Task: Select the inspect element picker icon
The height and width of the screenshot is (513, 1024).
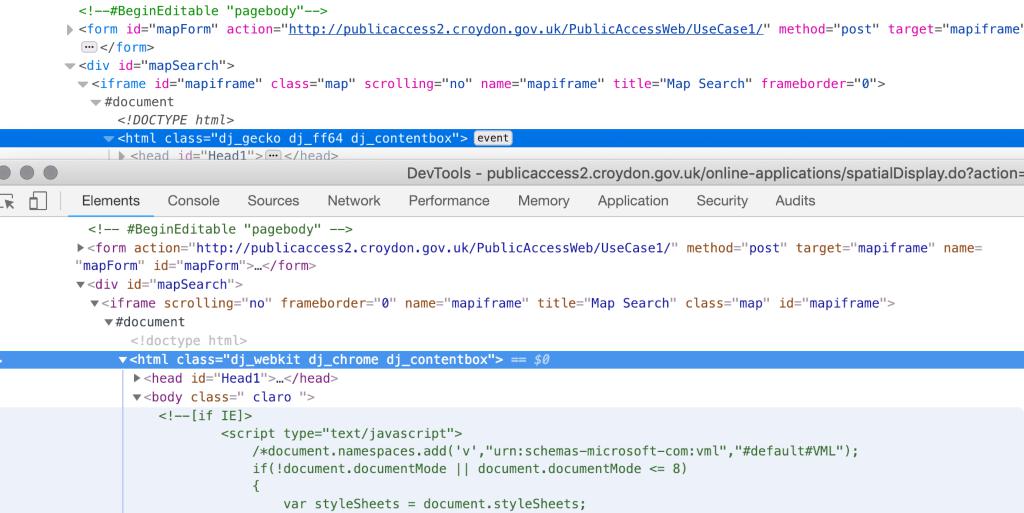Action: coord(7,201)
